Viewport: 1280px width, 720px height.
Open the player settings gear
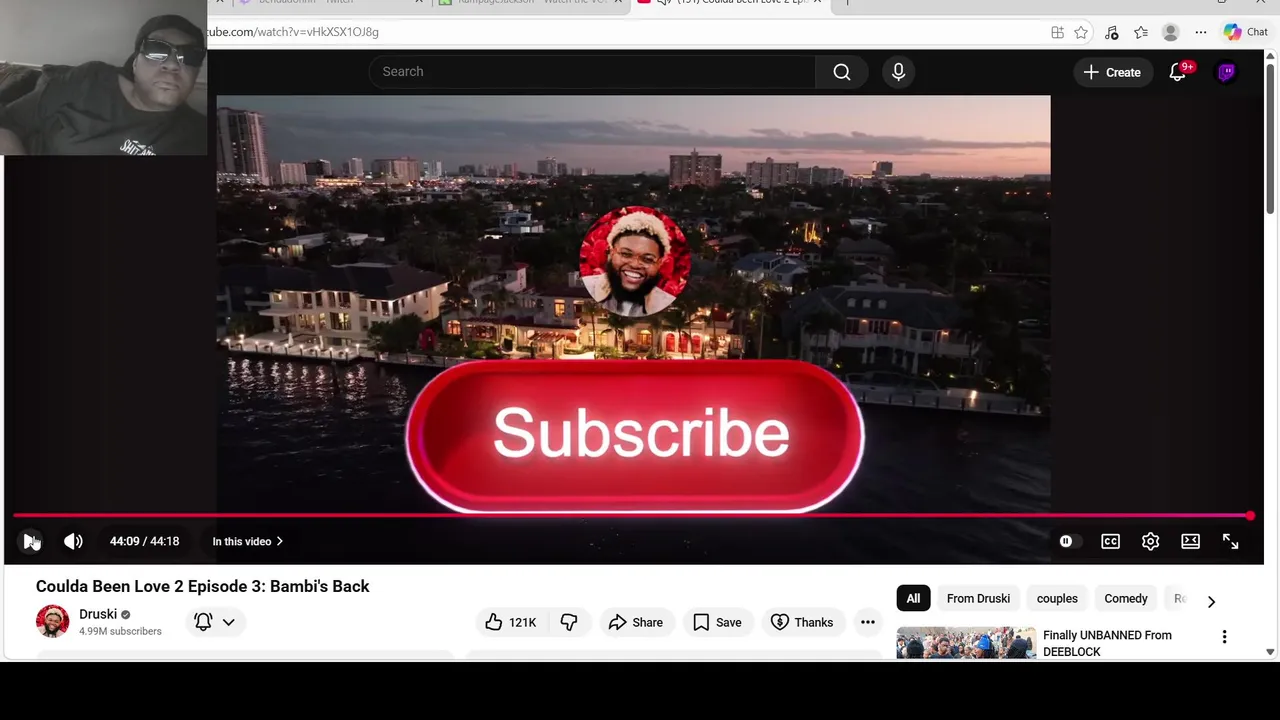[1150, 541]
